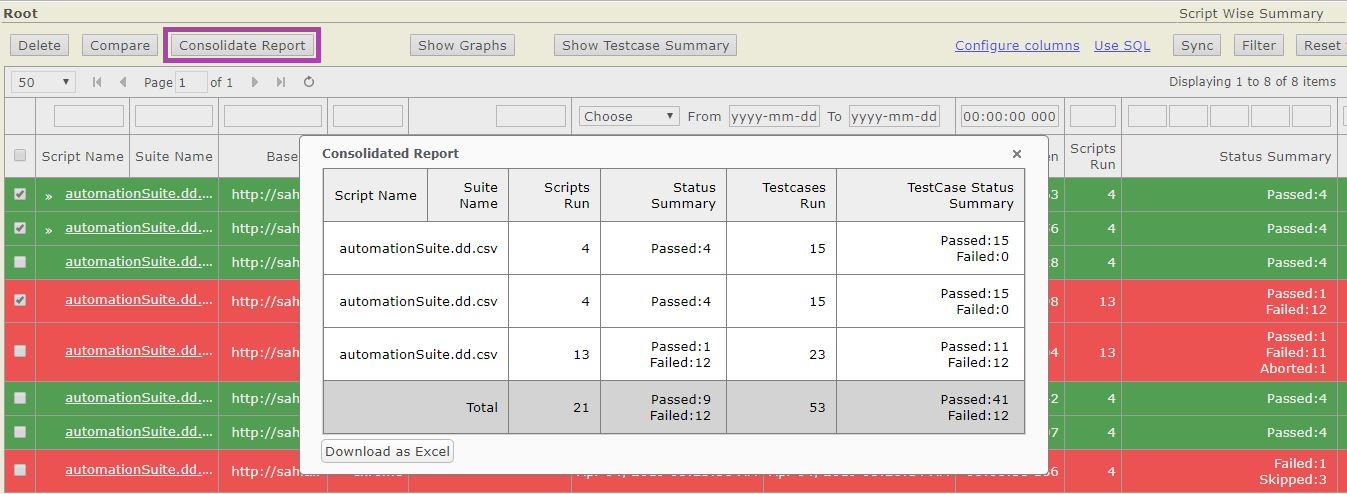The image size is (1347, 494).
Task: Close the Consolidated Report popup
Action: click(1017, 154)
